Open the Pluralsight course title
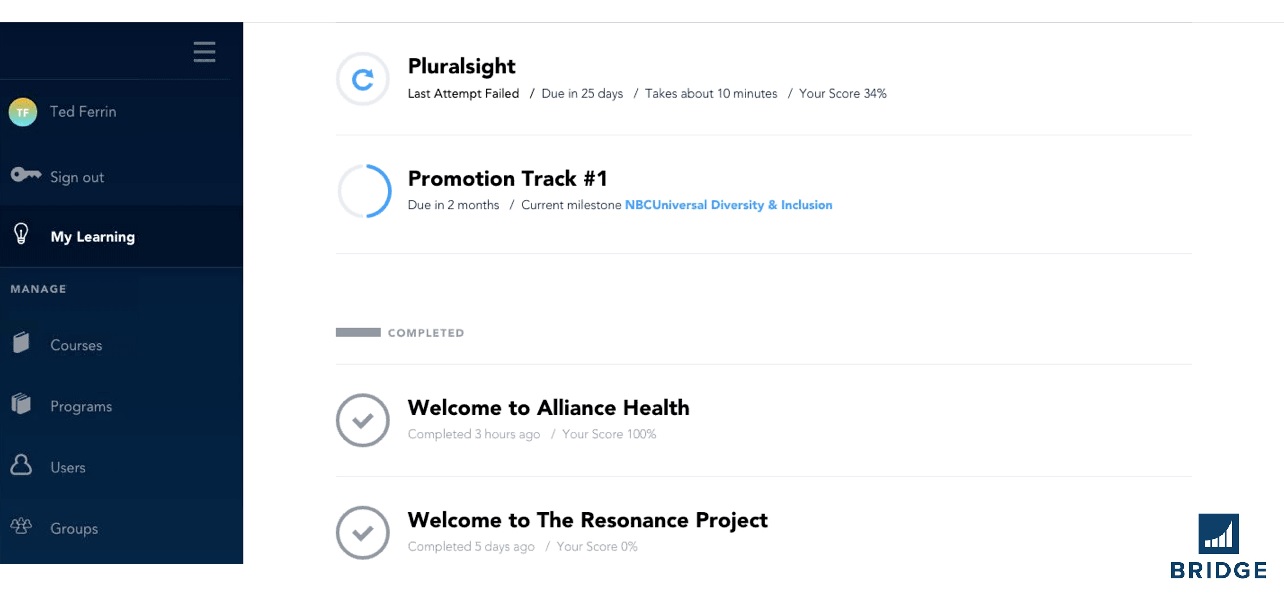Screen dimensions: 1284x600 pos(461,66)
